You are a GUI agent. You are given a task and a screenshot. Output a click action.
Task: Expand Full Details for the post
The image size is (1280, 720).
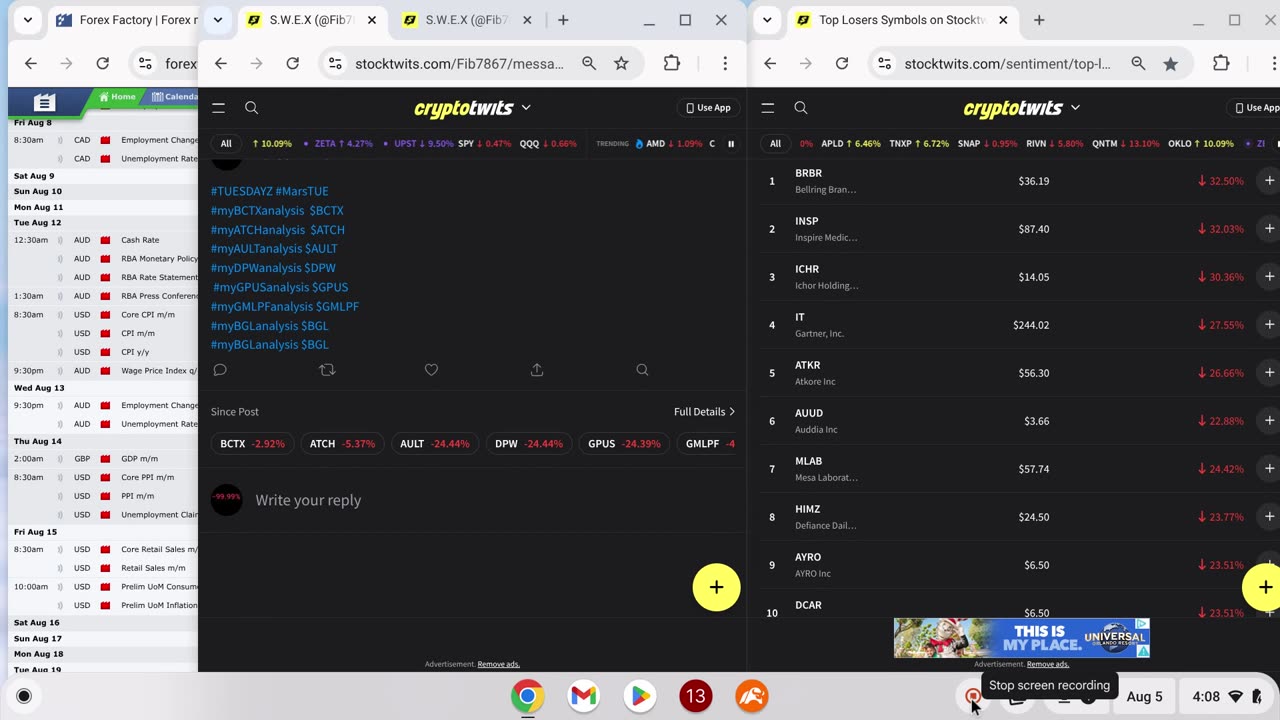704,411
